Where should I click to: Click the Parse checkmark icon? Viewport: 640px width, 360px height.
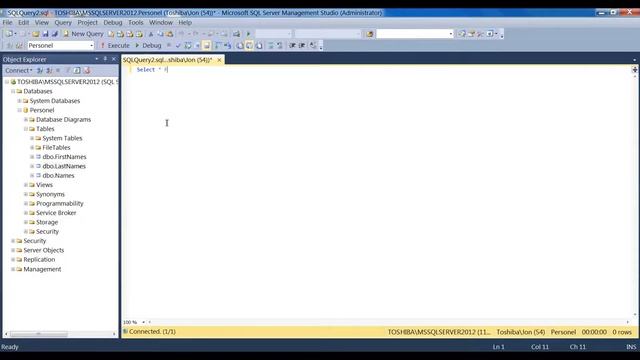click(x=178, y=45)
